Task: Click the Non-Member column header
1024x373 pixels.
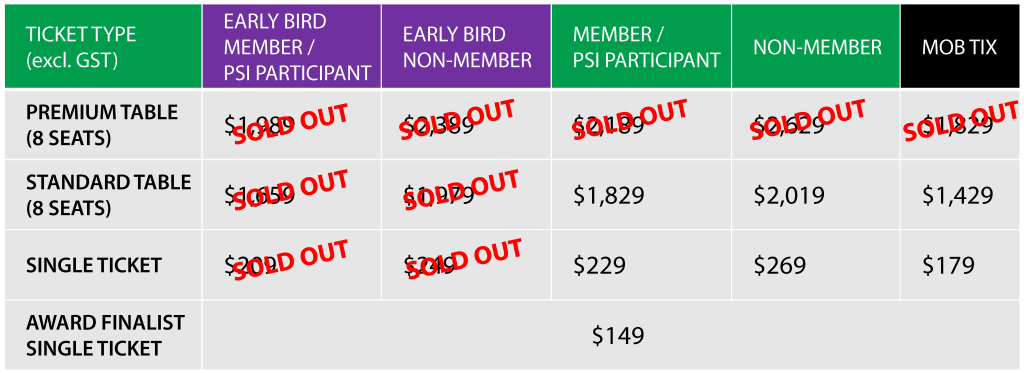Action: point(816,46)
